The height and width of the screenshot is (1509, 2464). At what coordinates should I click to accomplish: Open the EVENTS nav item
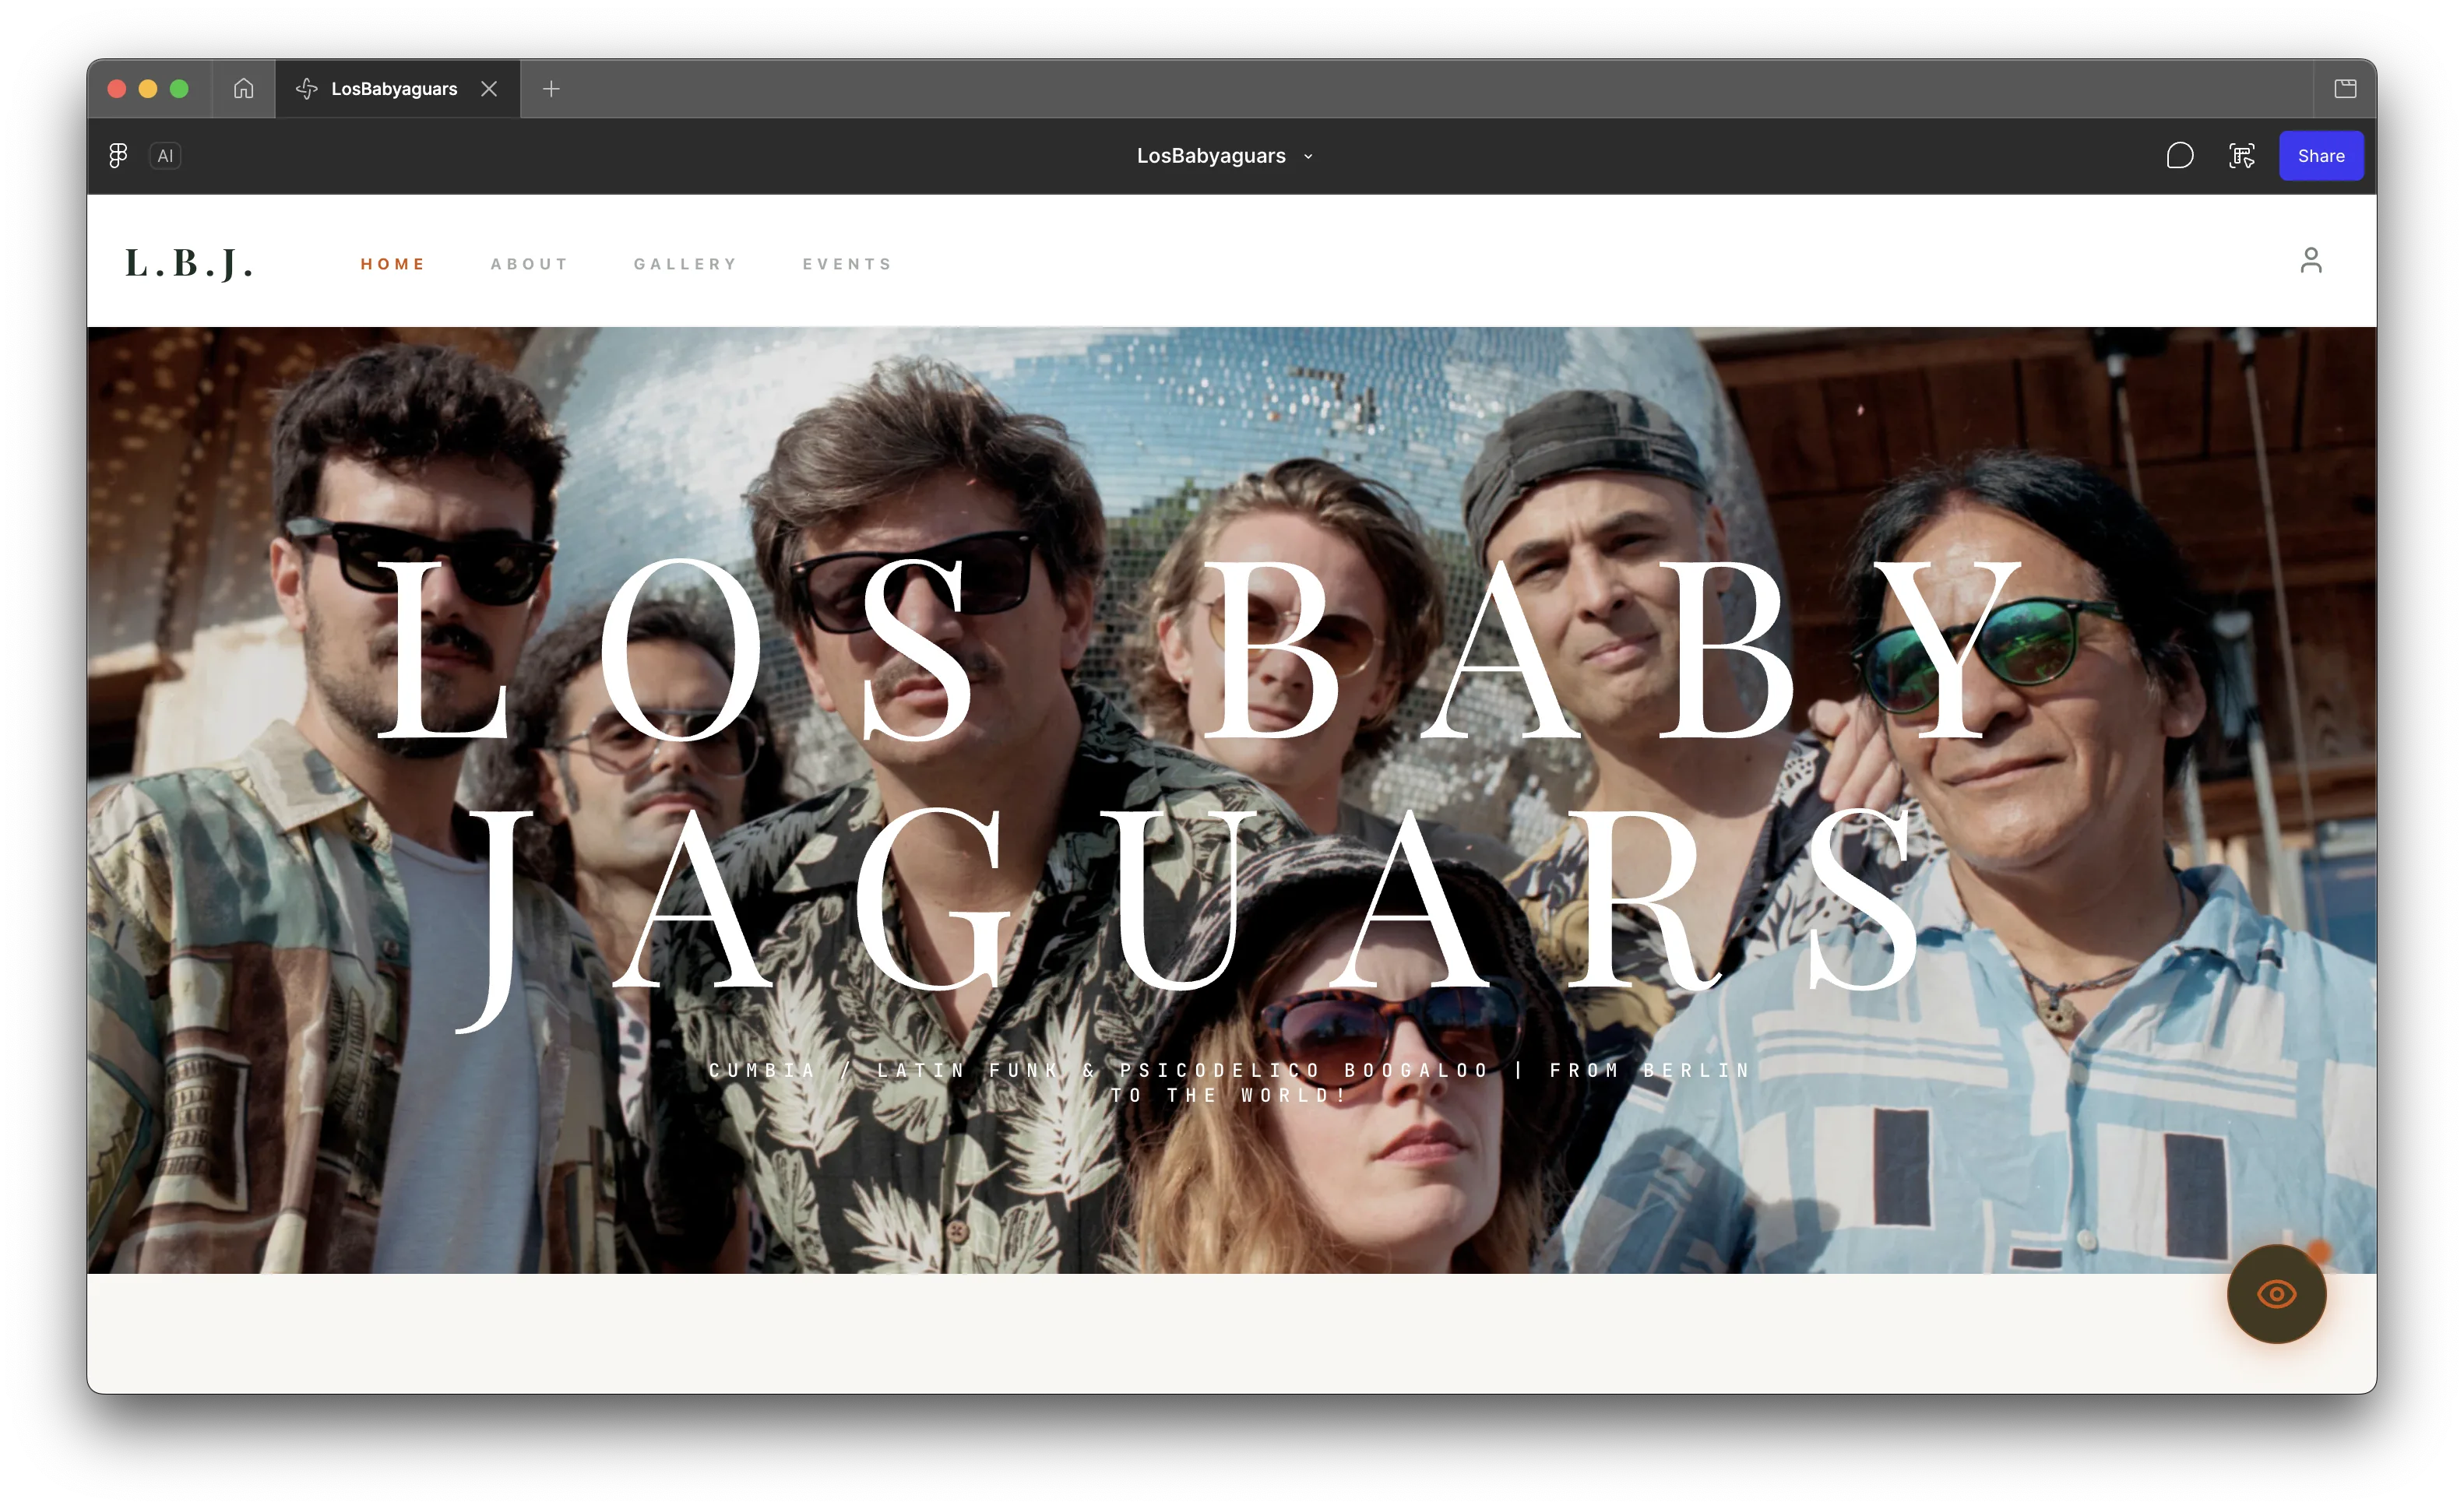click(847, 264)
